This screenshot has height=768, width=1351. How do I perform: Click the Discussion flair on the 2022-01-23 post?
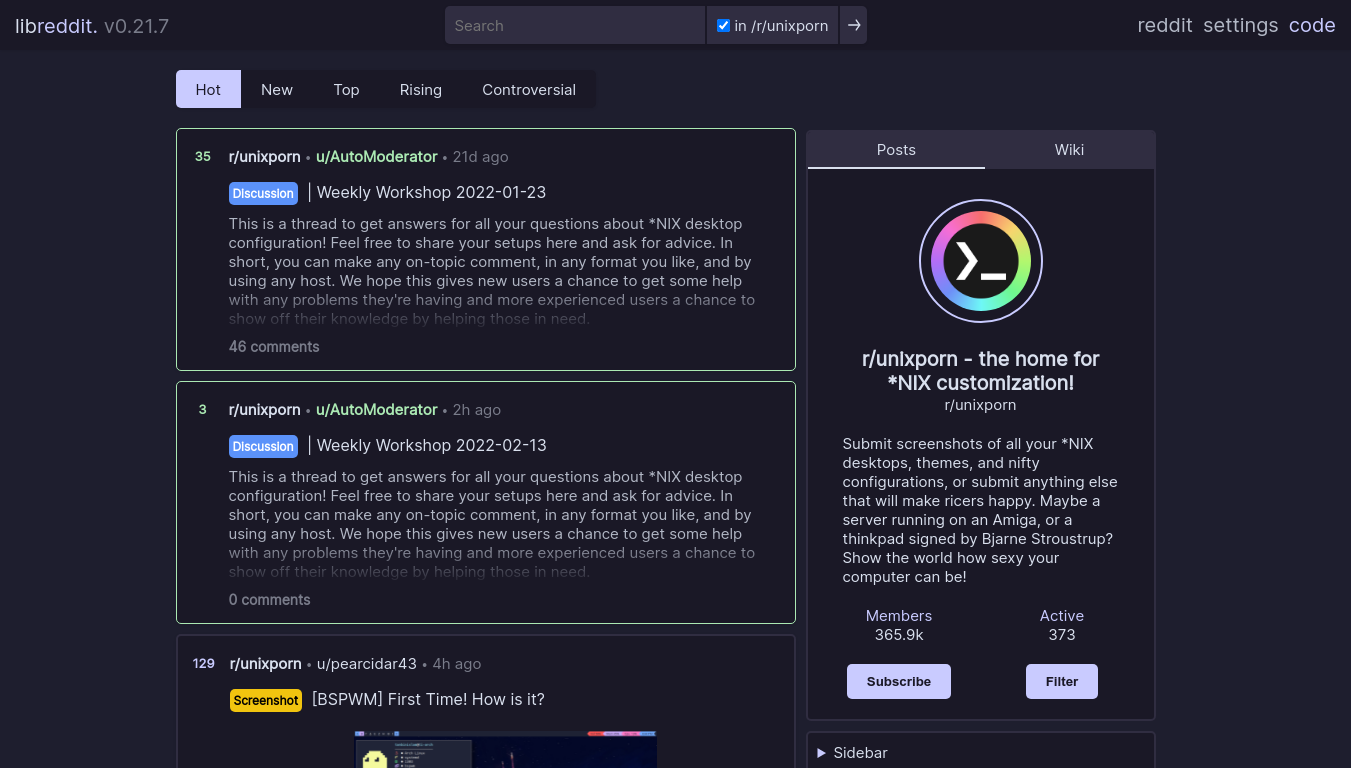point(264,193)
